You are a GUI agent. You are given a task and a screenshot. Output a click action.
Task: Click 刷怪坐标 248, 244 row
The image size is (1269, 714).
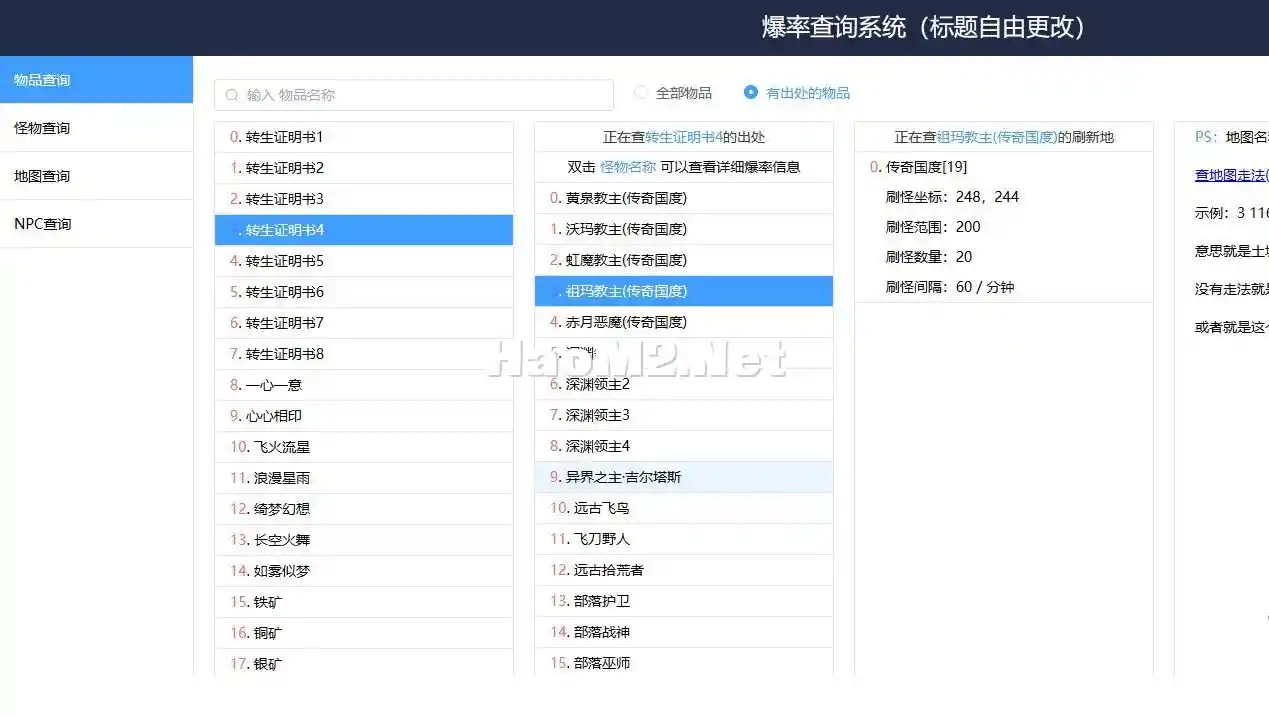(x=1004, y=197)
